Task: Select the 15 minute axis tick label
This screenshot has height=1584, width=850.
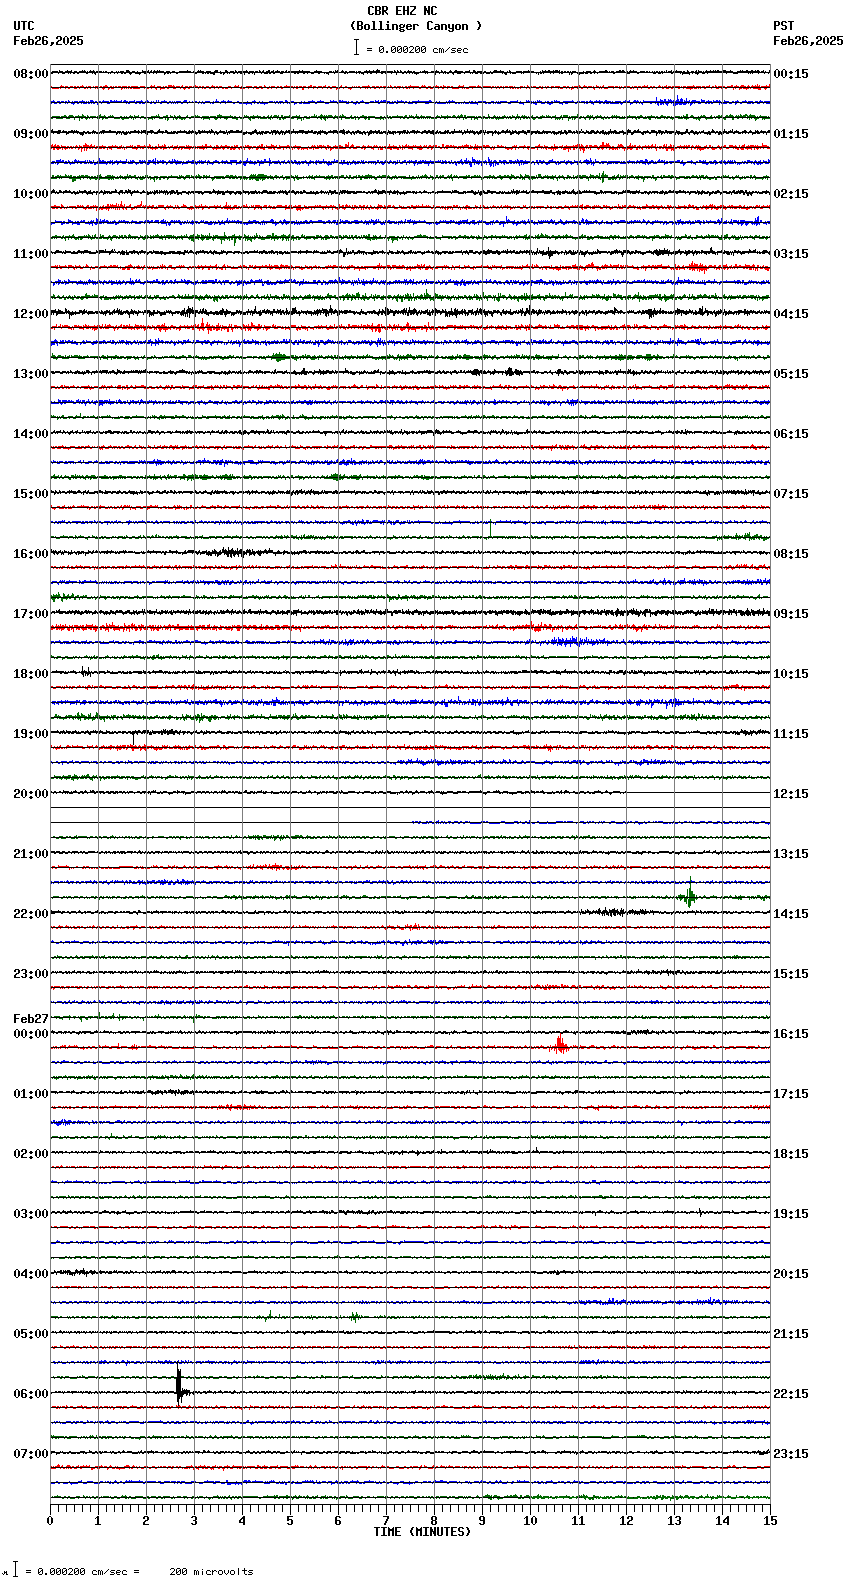Action: (x=770, y=1521)
